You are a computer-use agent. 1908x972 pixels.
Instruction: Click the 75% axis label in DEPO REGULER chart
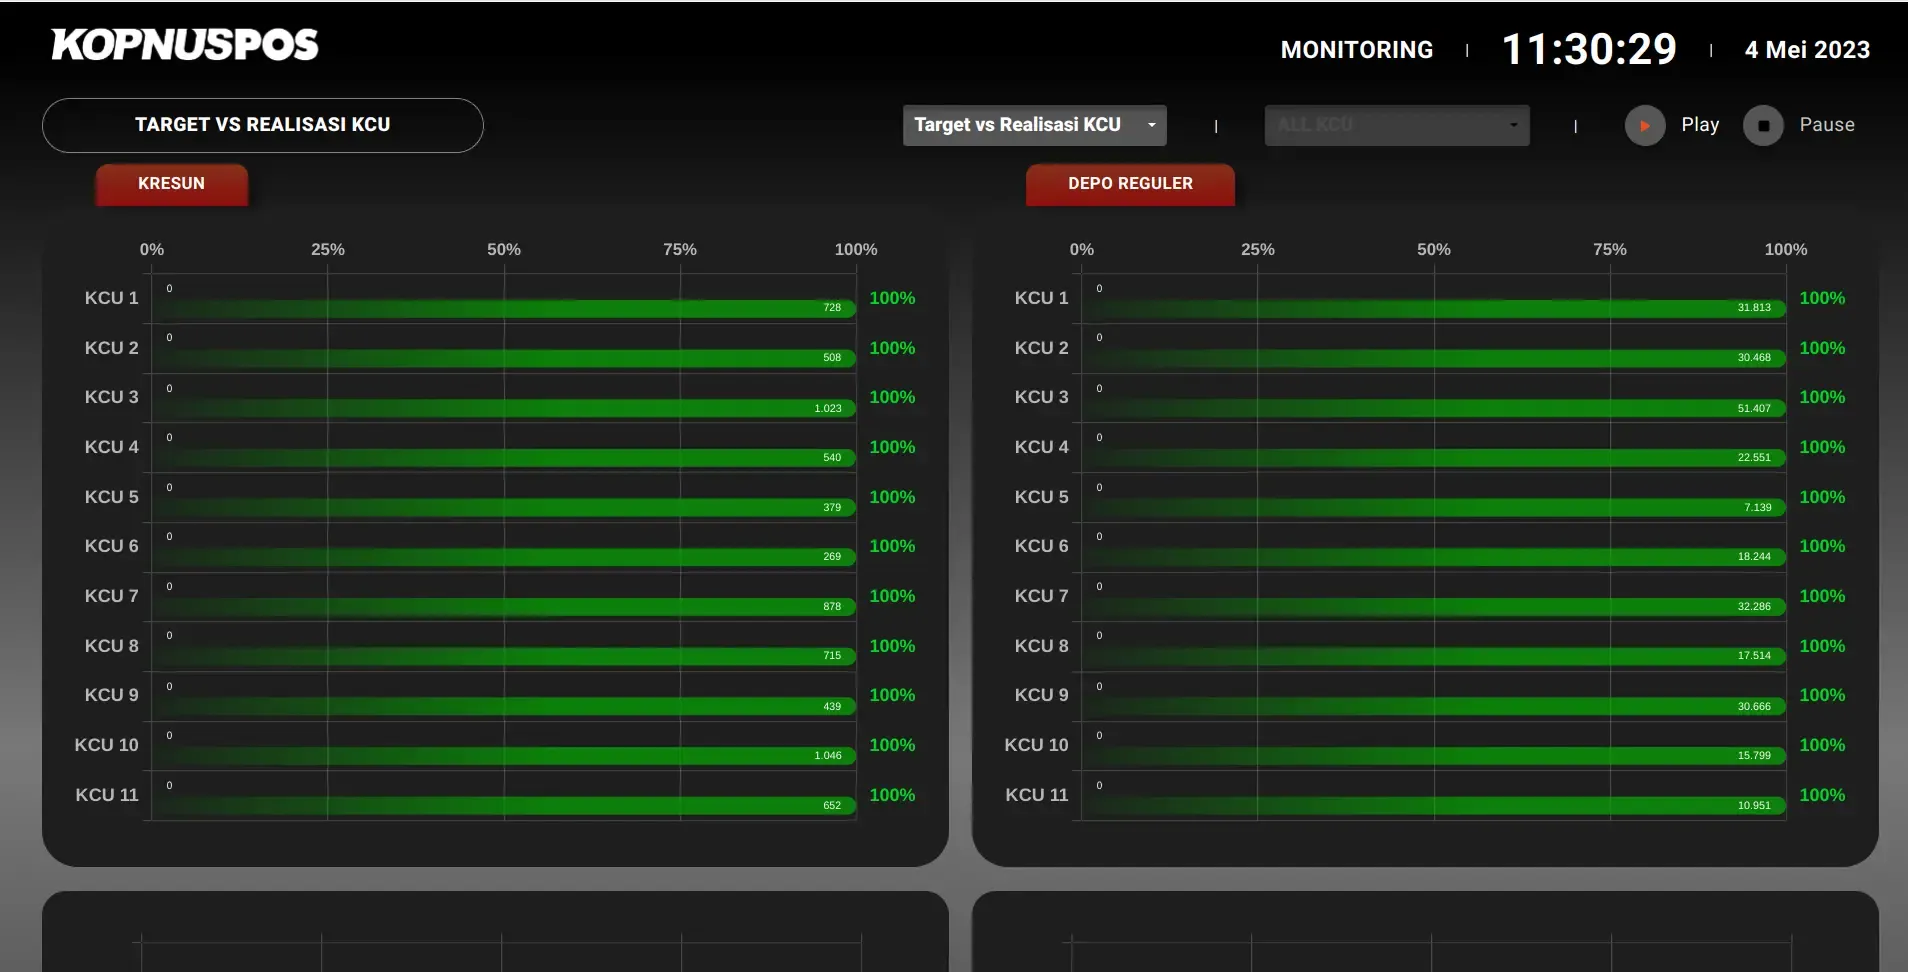pos(1610,249)
